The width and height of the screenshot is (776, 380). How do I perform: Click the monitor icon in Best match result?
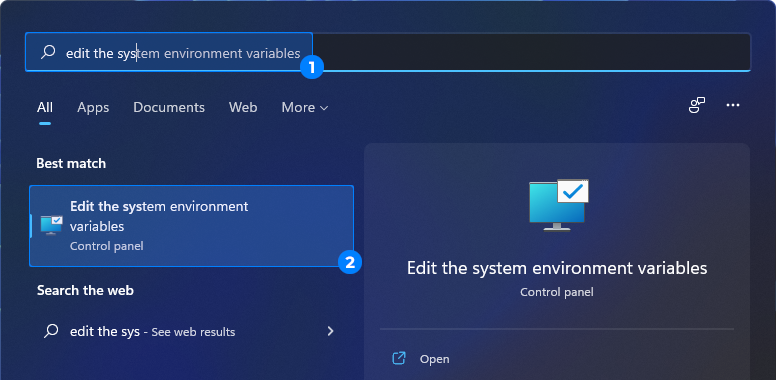click(x=51, y=225)
